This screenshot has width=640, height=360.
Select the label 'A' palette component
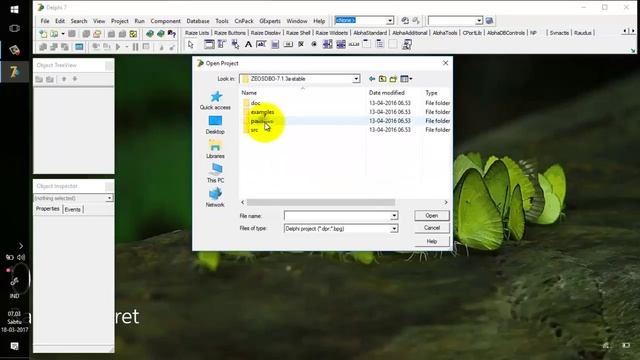pyautogui.click(x=248, y=44)
